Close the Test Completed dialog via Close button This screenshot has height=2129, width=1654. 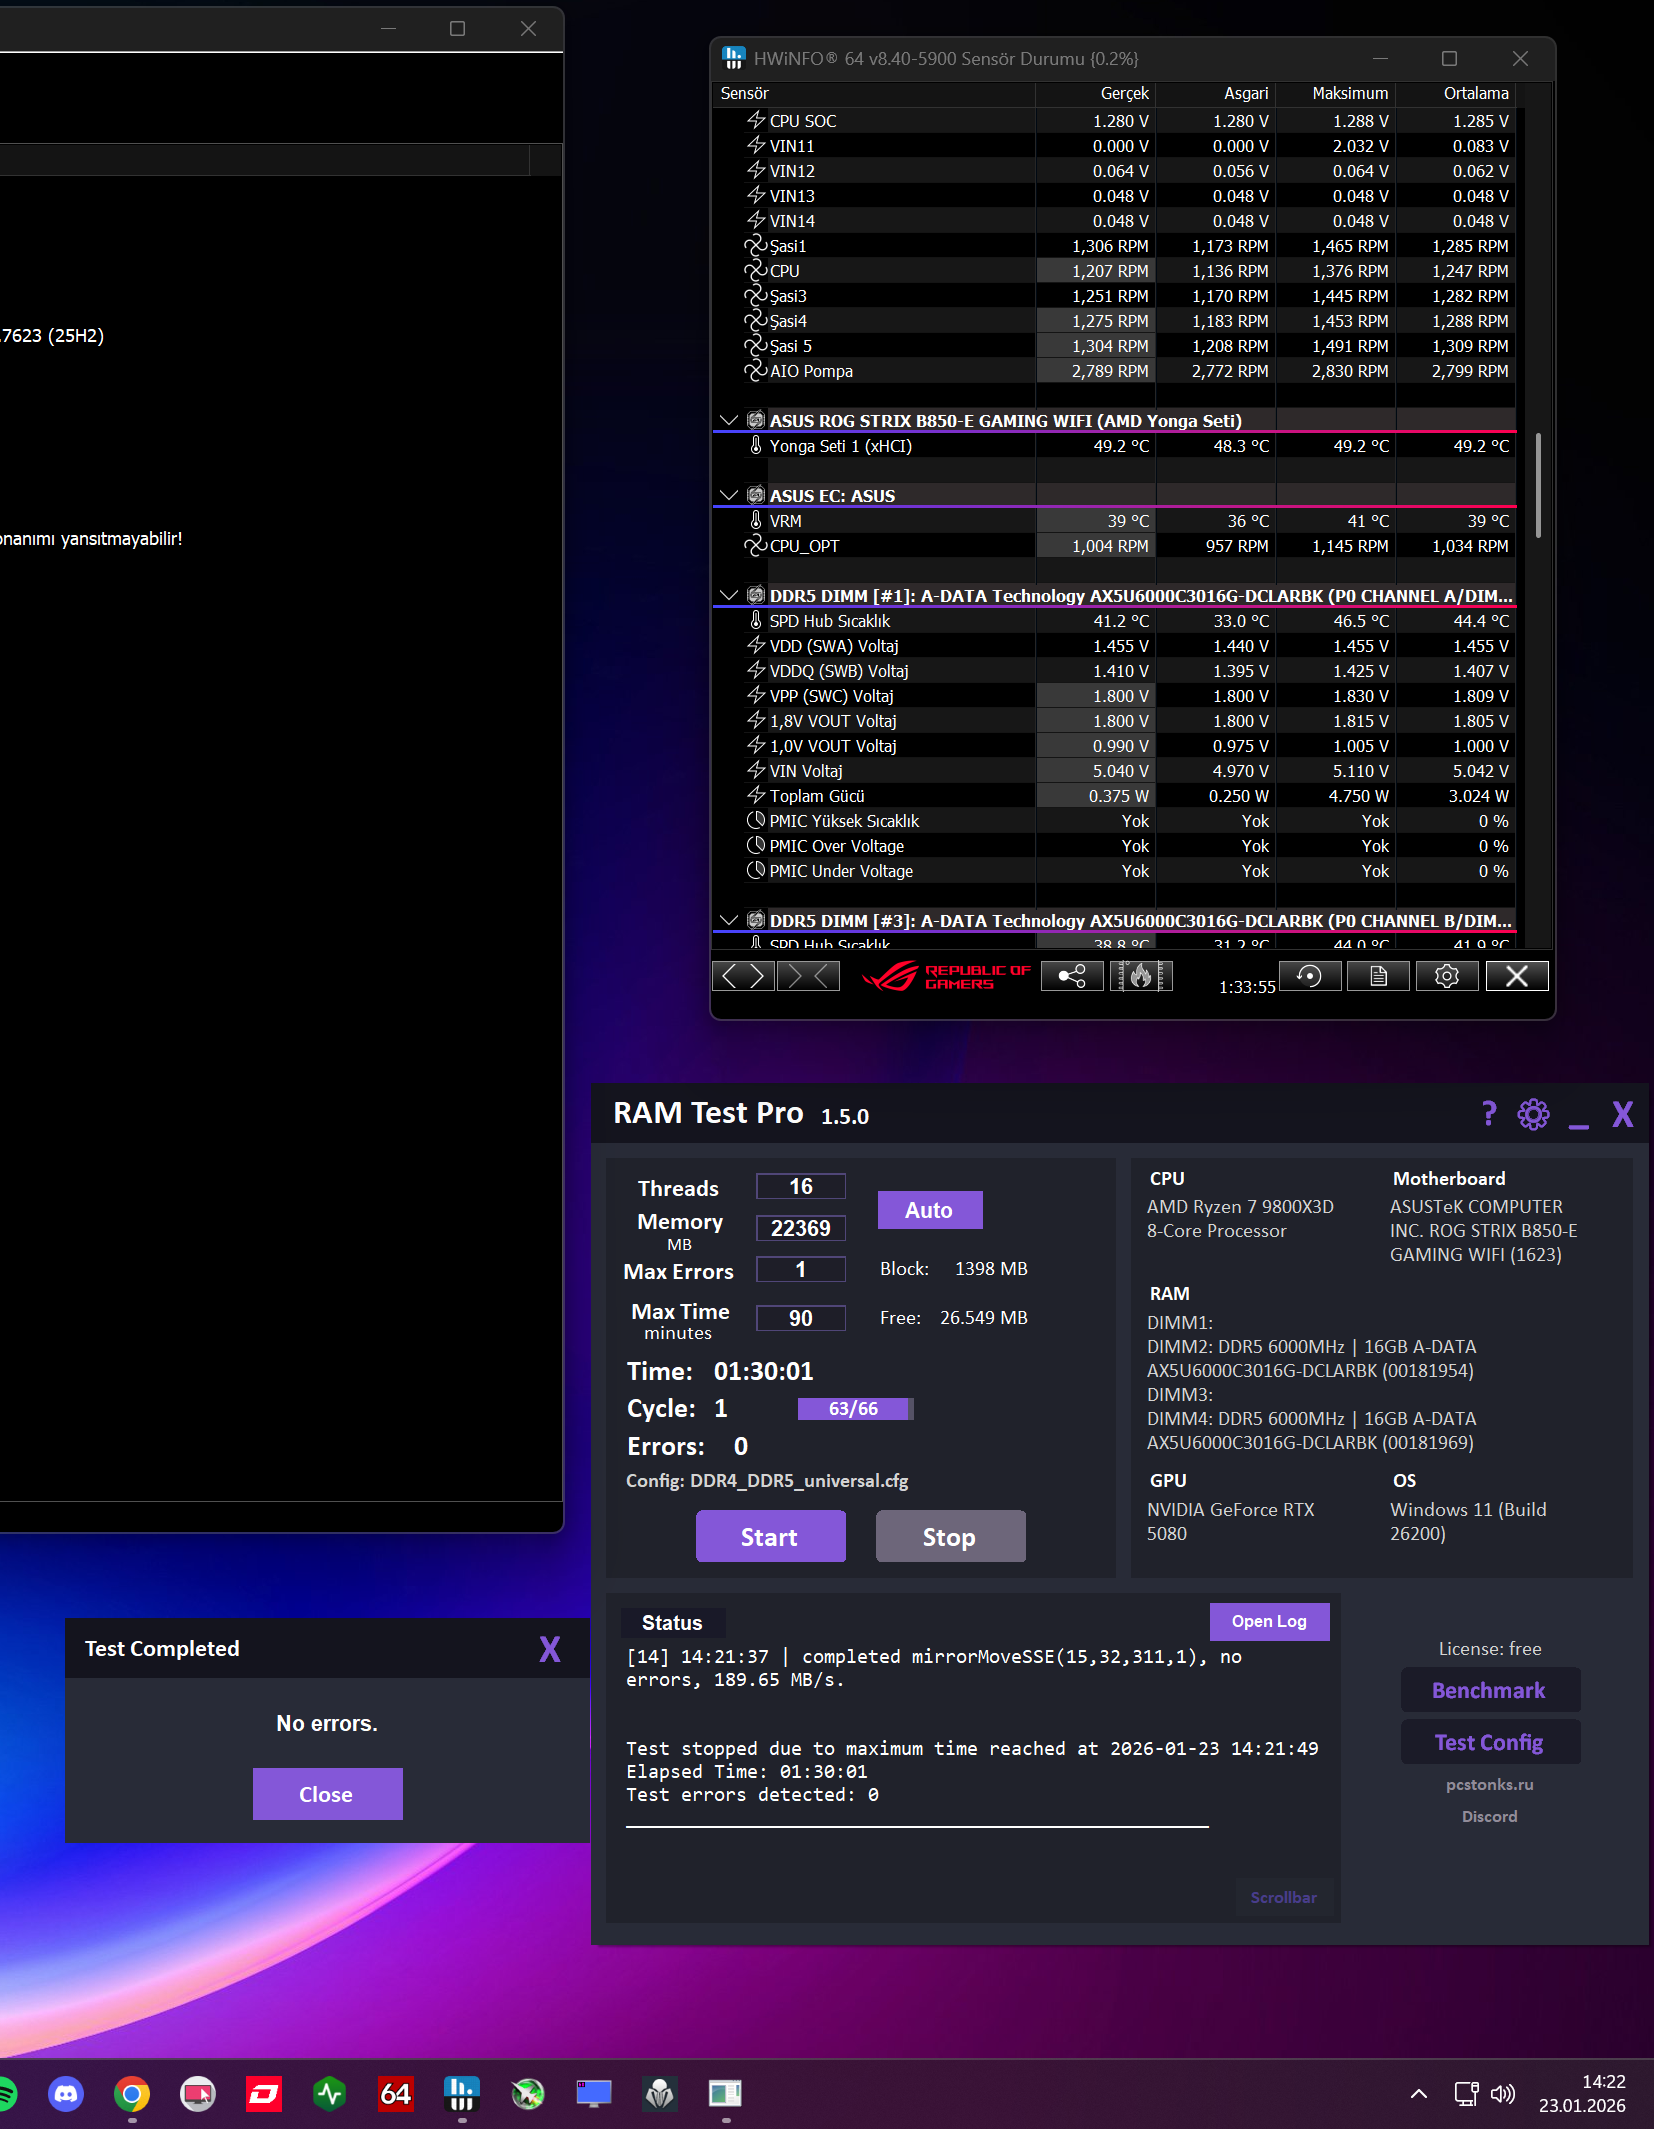point(327,1794)
